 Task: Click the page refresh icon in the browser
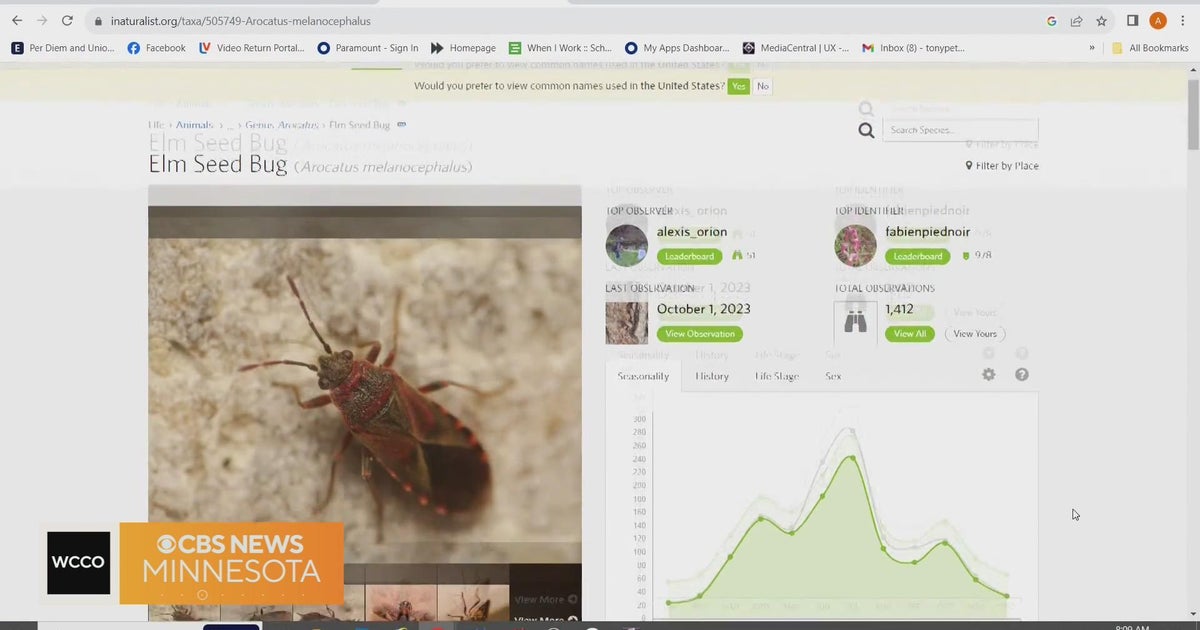click(67, 20)
